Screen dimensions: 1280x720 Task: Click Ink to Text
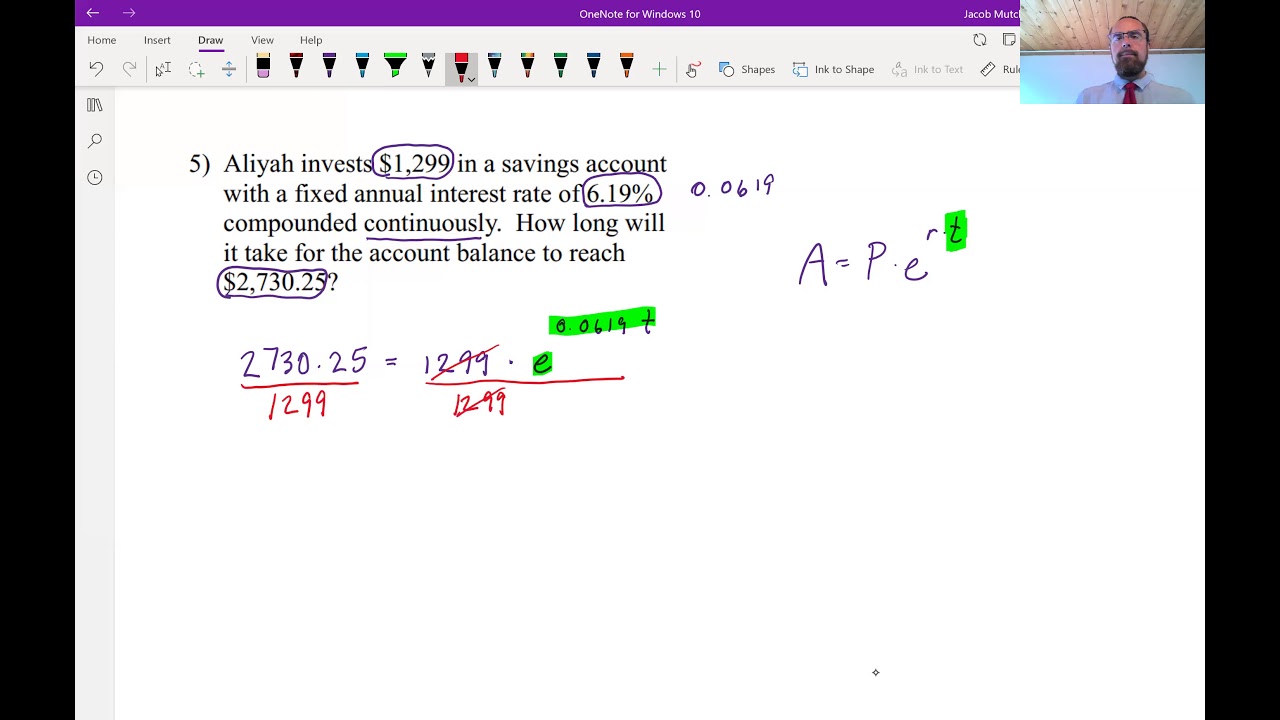[x=927, y=69]
